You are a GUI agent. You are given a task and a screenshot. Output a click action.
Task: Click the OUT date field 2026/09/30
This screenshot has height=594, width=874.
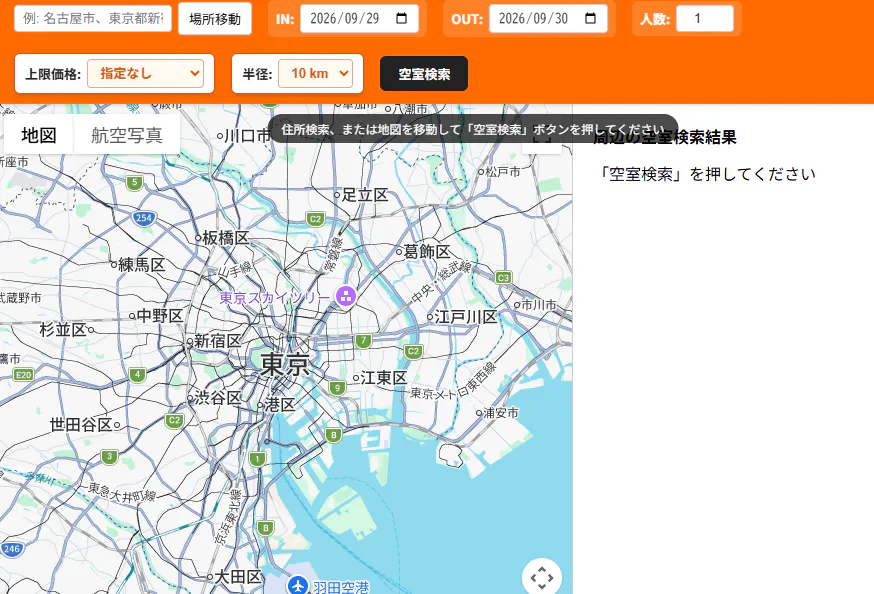[548, 18]
